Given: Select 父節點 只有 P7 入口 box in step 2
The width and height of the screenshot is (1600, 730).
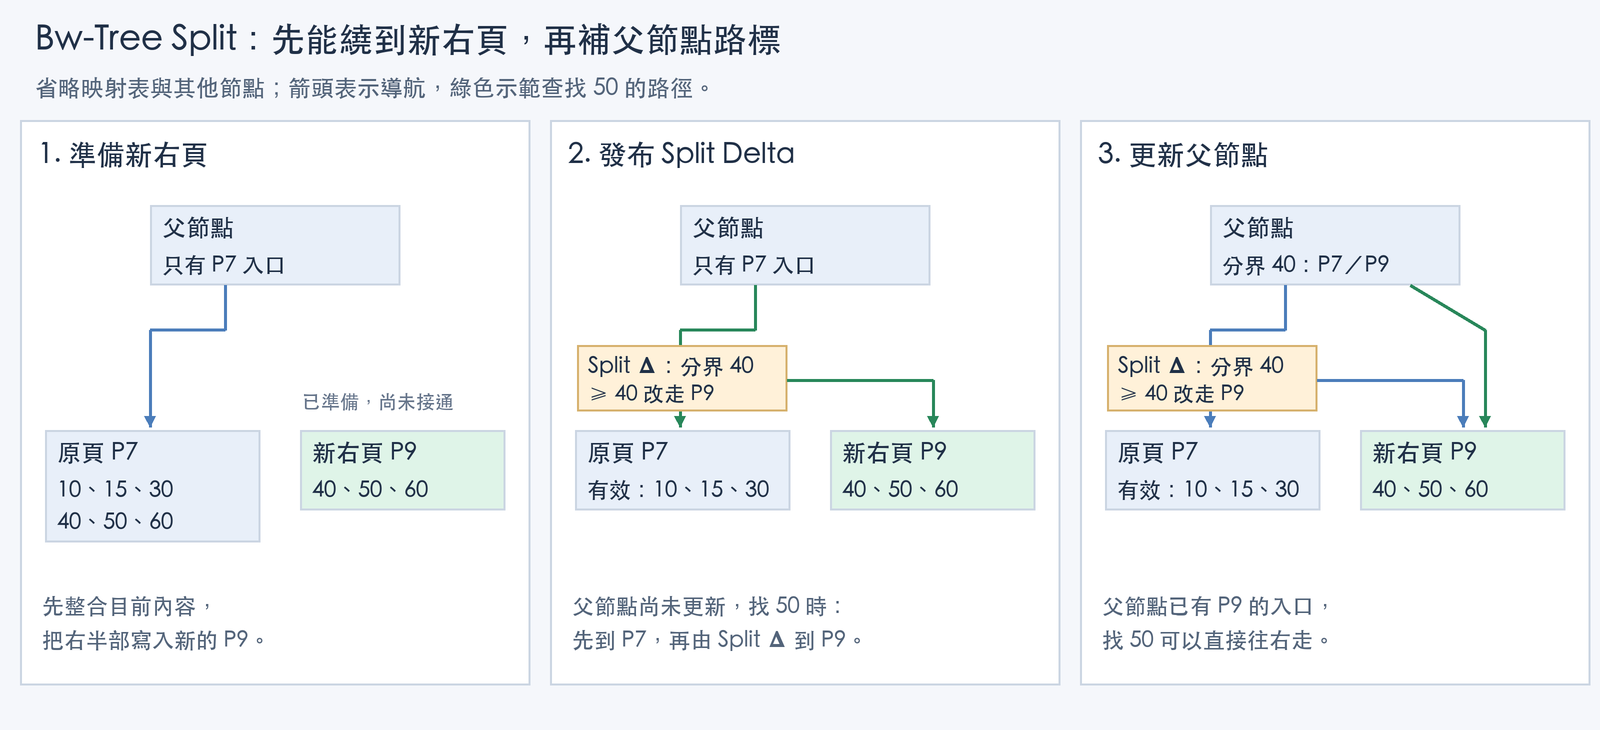Looking at the screenshot, I should [805, 246].
